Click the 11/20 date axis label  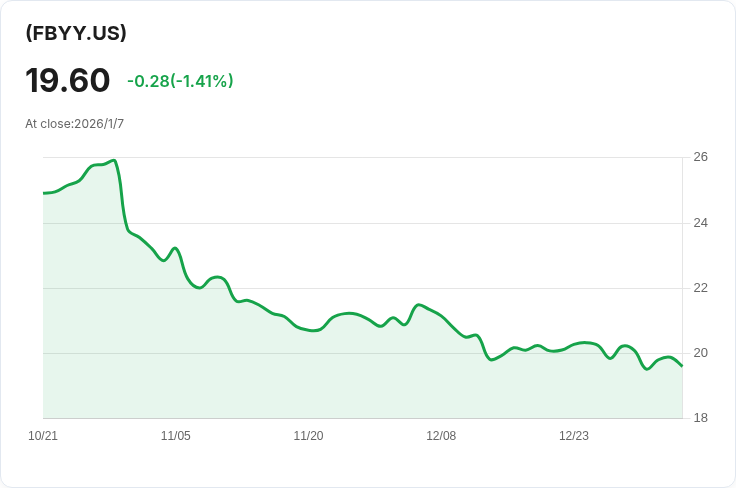308,436
